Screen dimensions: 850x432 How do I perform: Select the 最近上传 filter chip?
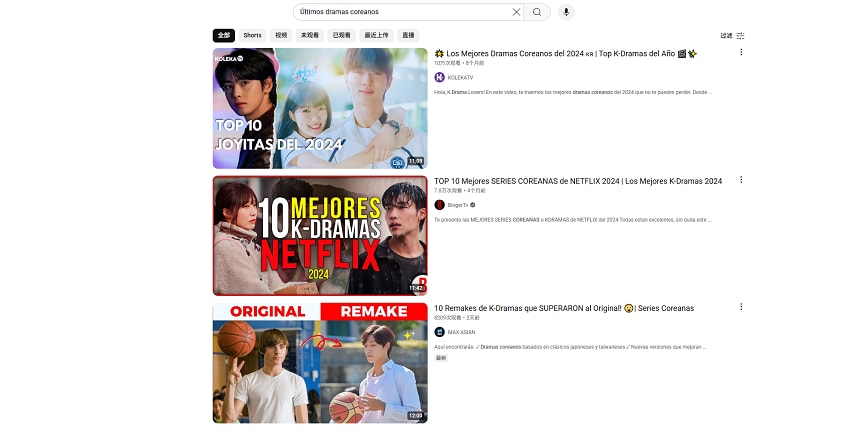pyautogui.click(x=376, y=35)
